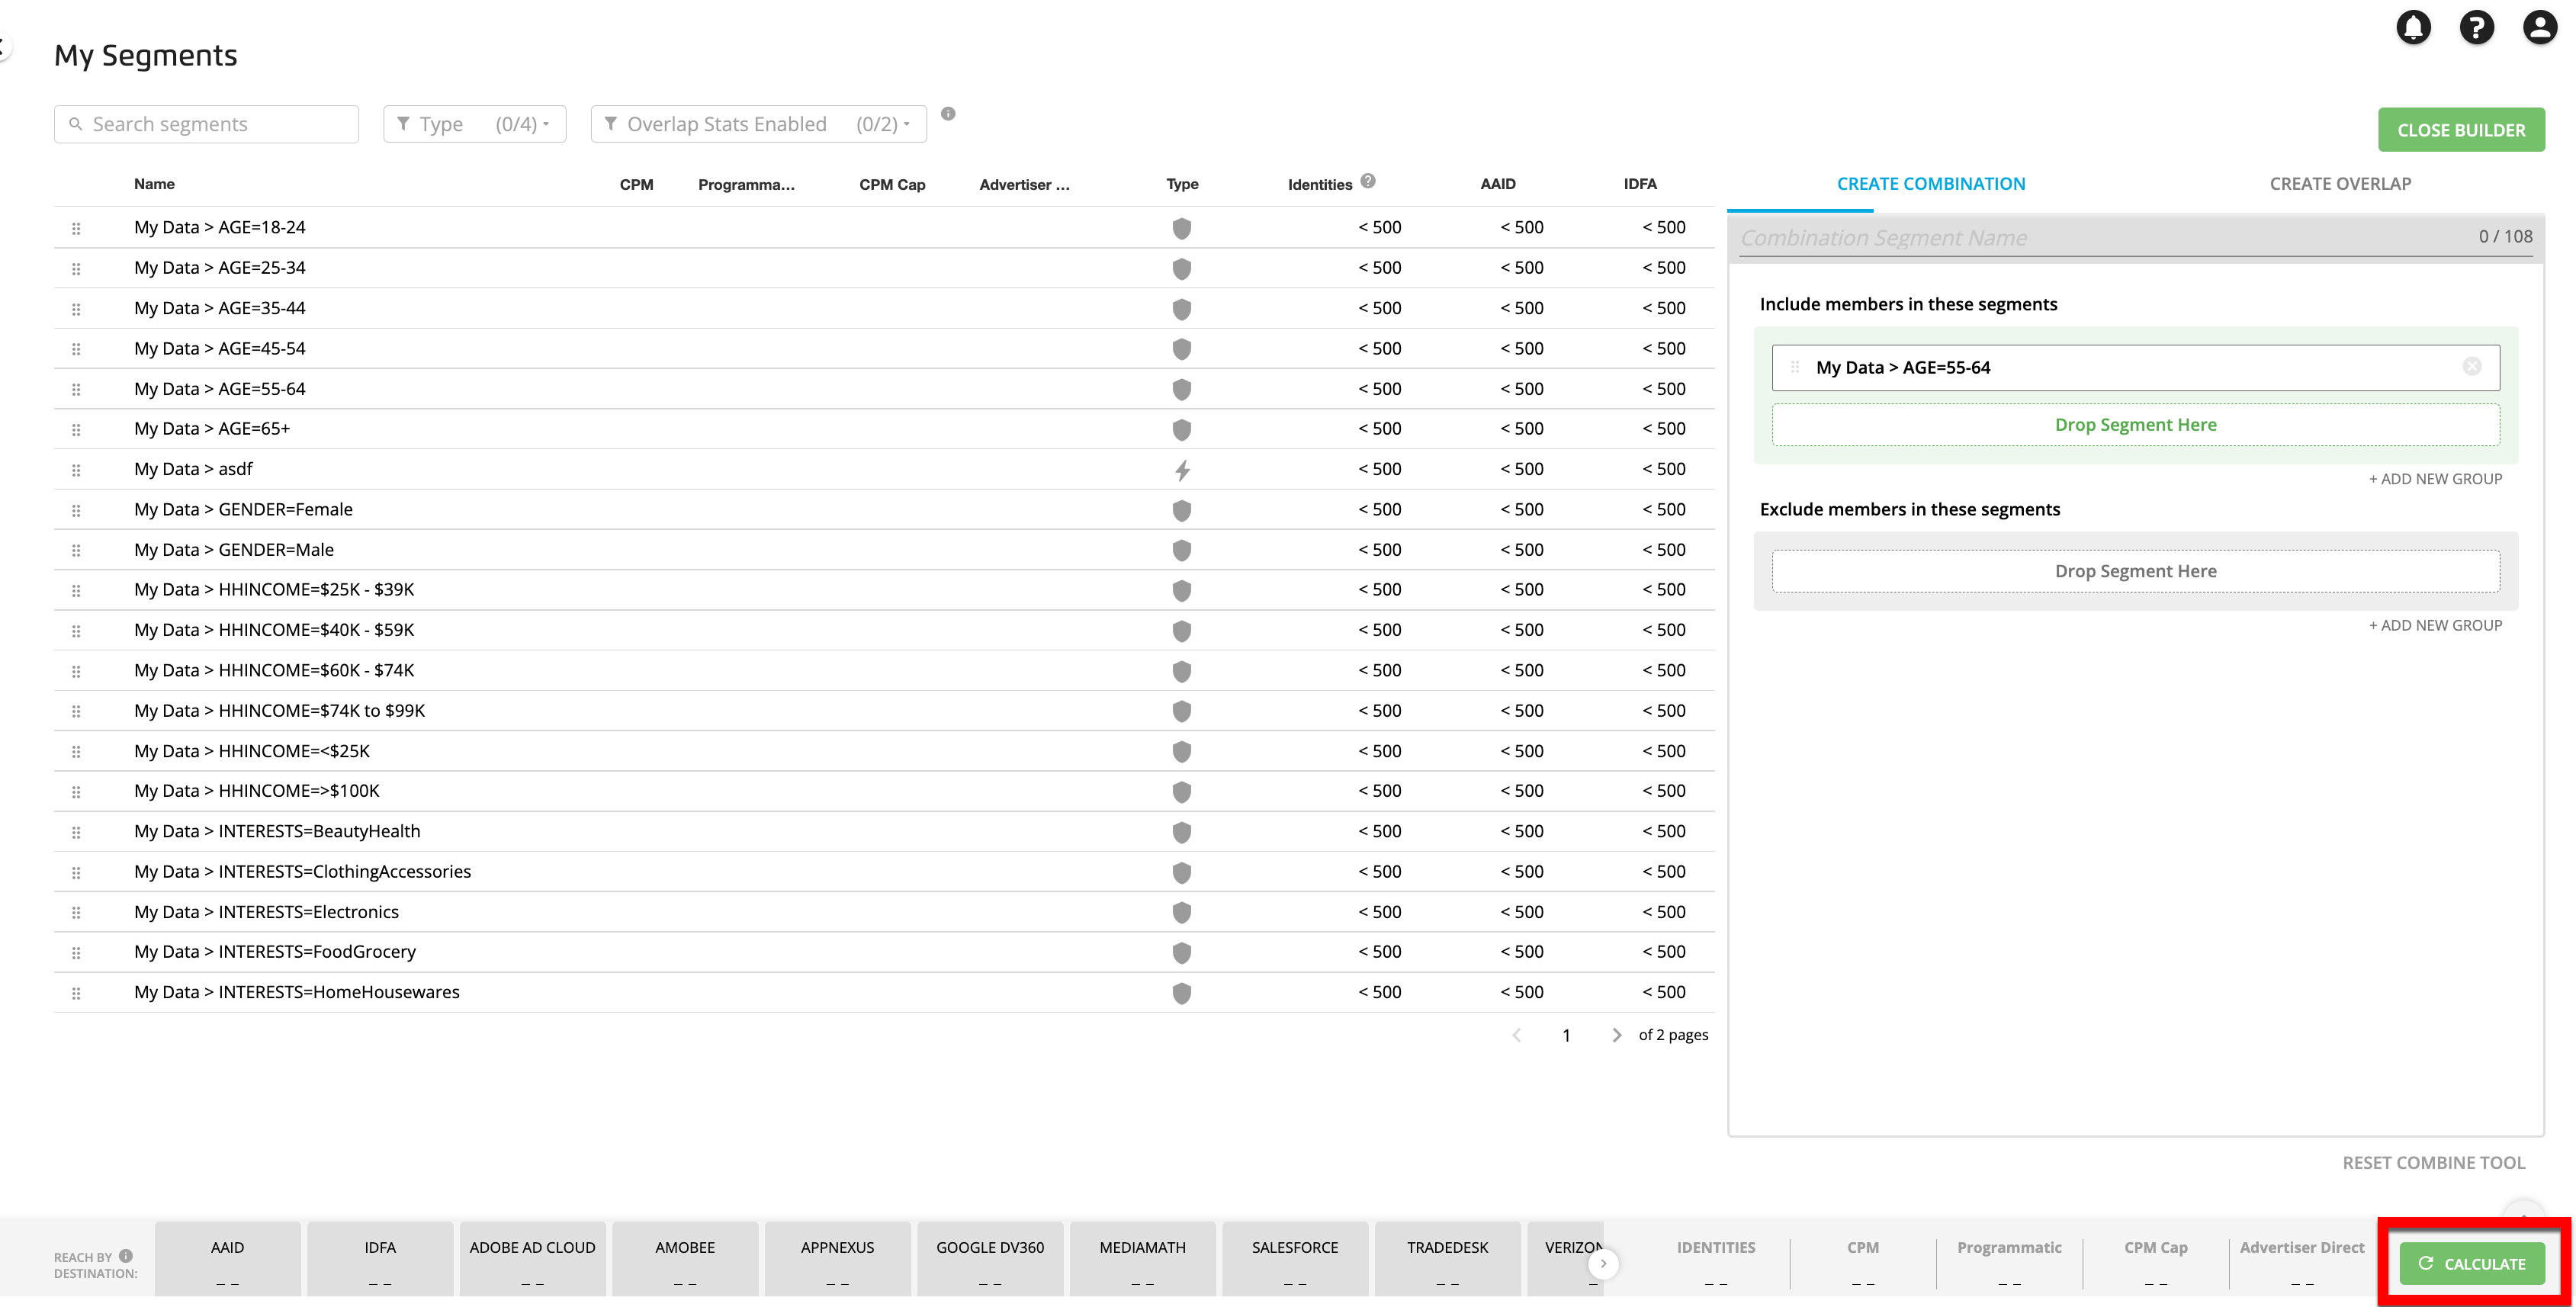Sort by the Identities column header

1320,185
